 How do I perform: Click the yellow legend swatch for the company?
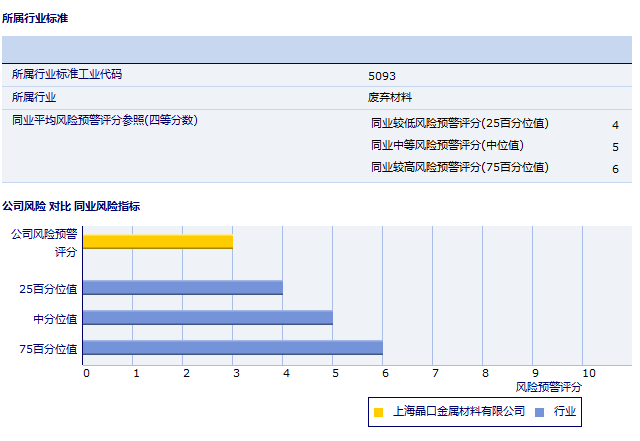378,412
